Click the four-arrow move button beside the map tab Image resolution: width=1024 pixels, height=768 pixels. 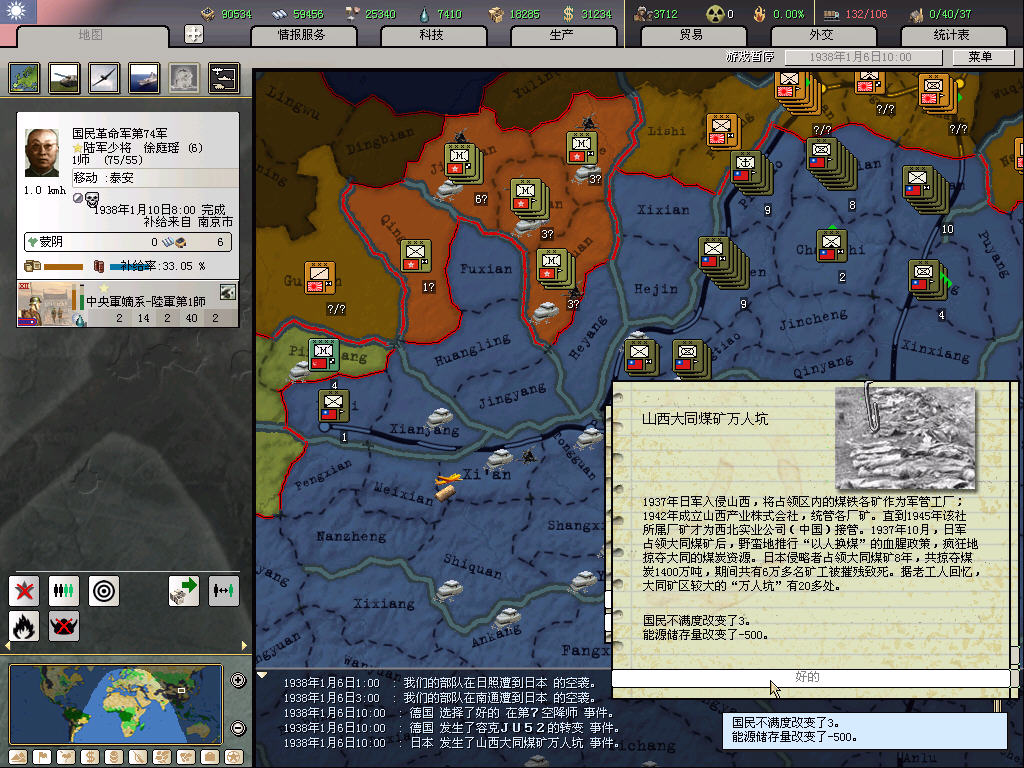[194, 34]
